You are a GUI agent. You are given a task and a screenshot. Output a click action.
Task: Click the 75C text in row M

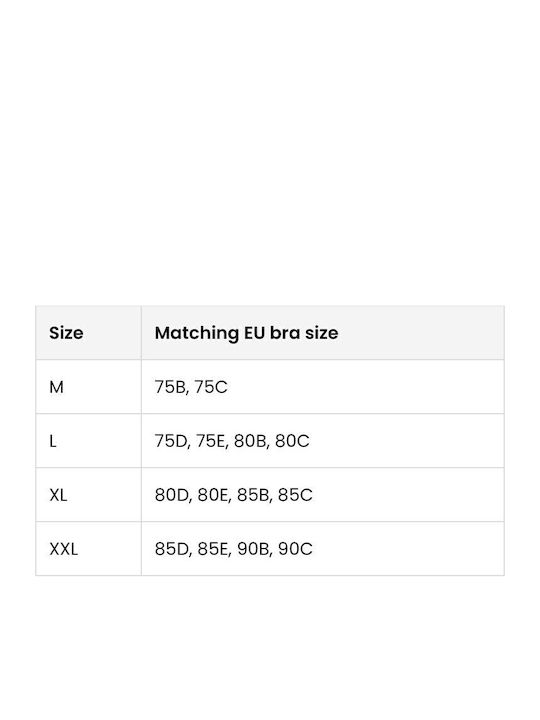(x=211, y=387)
